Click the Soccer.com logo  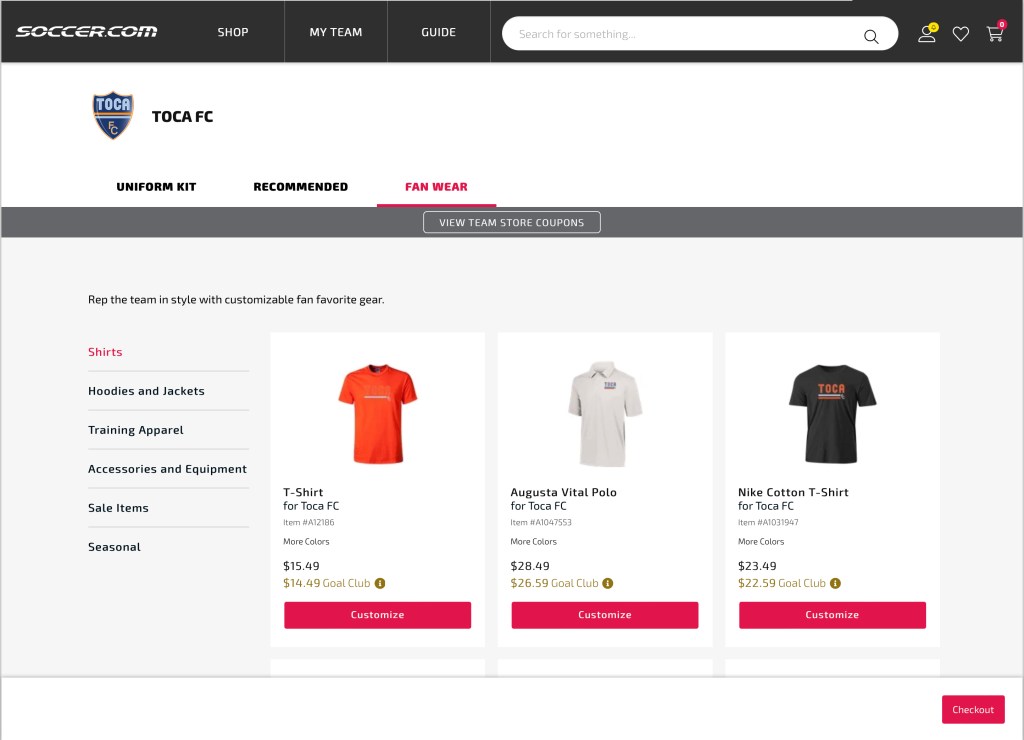coord(86,31)
